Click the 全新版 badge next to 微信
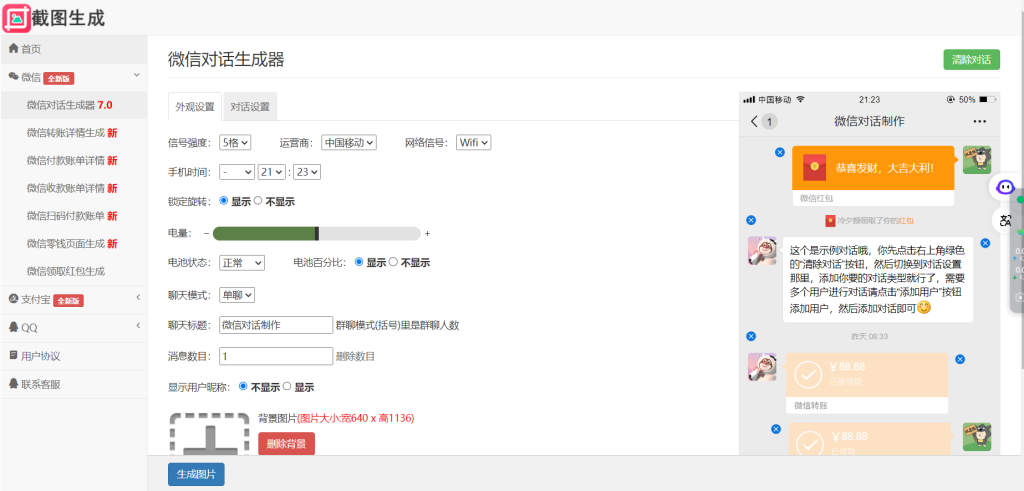 pyautogui.click(x=59, y=78)
